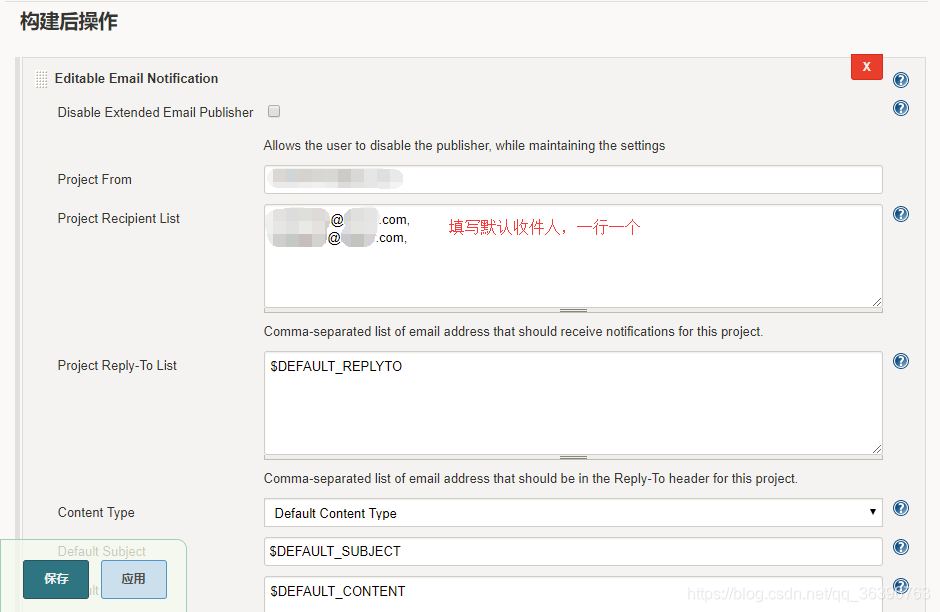Image resolution: width=940 pixels, height=612 pixels.
Task: Click the 保存 (Save) button
Action: [x=56, y=579]
